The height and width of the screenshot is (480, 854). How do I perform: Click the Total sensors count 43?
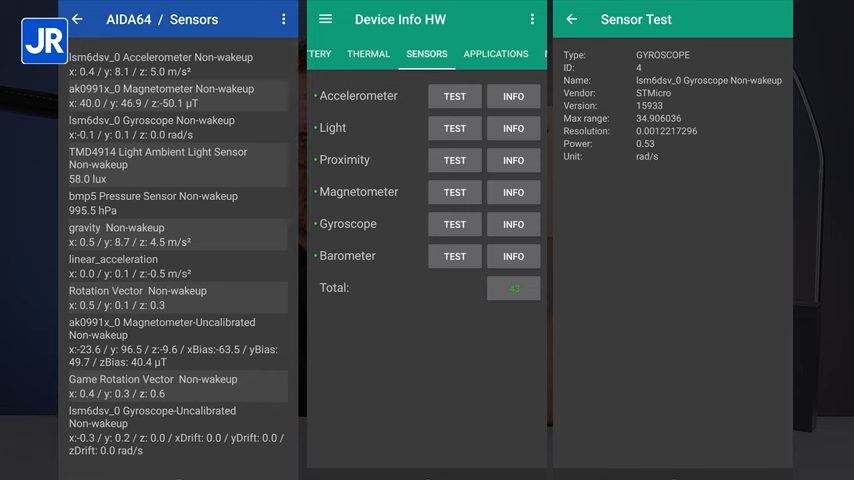click(x=514, y=289)
